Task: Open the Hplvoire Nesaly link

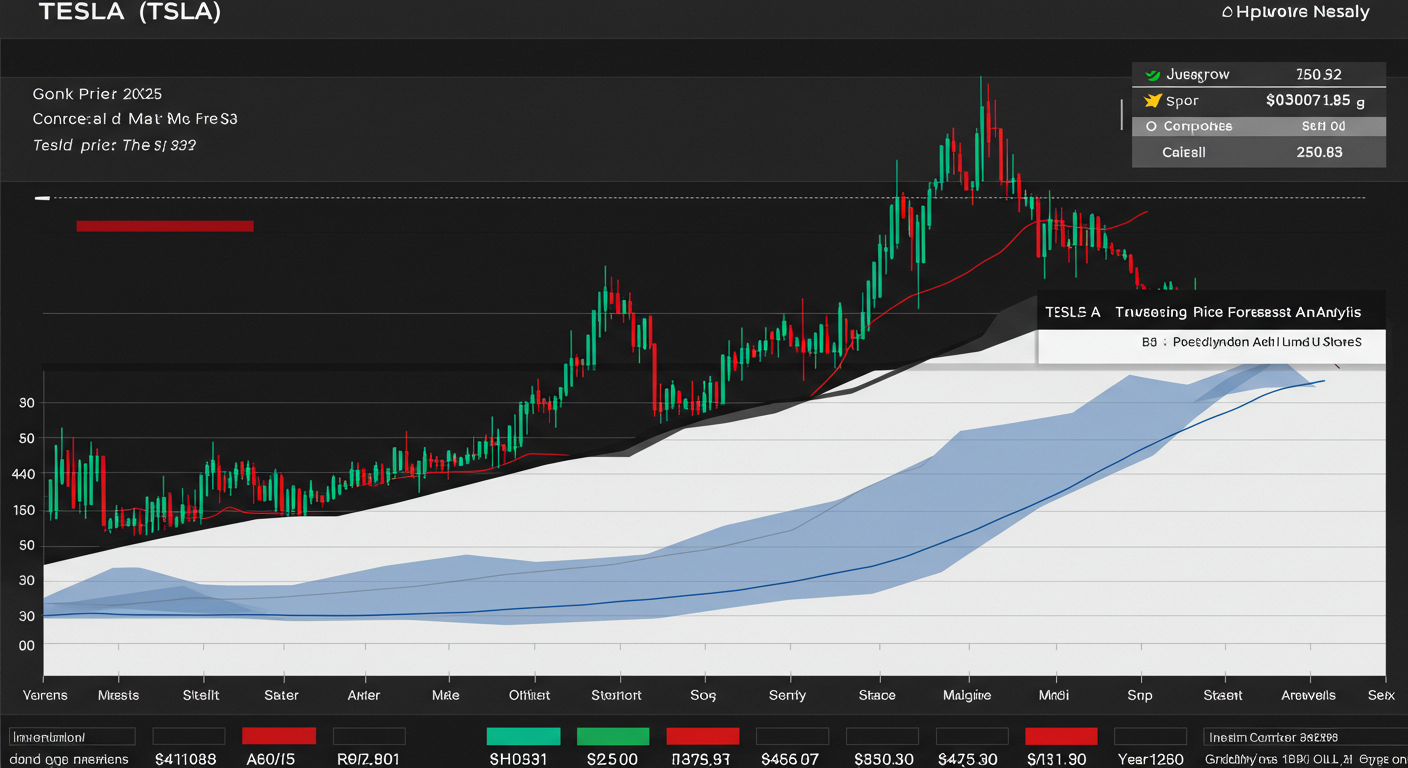Action: [1303, 12]
